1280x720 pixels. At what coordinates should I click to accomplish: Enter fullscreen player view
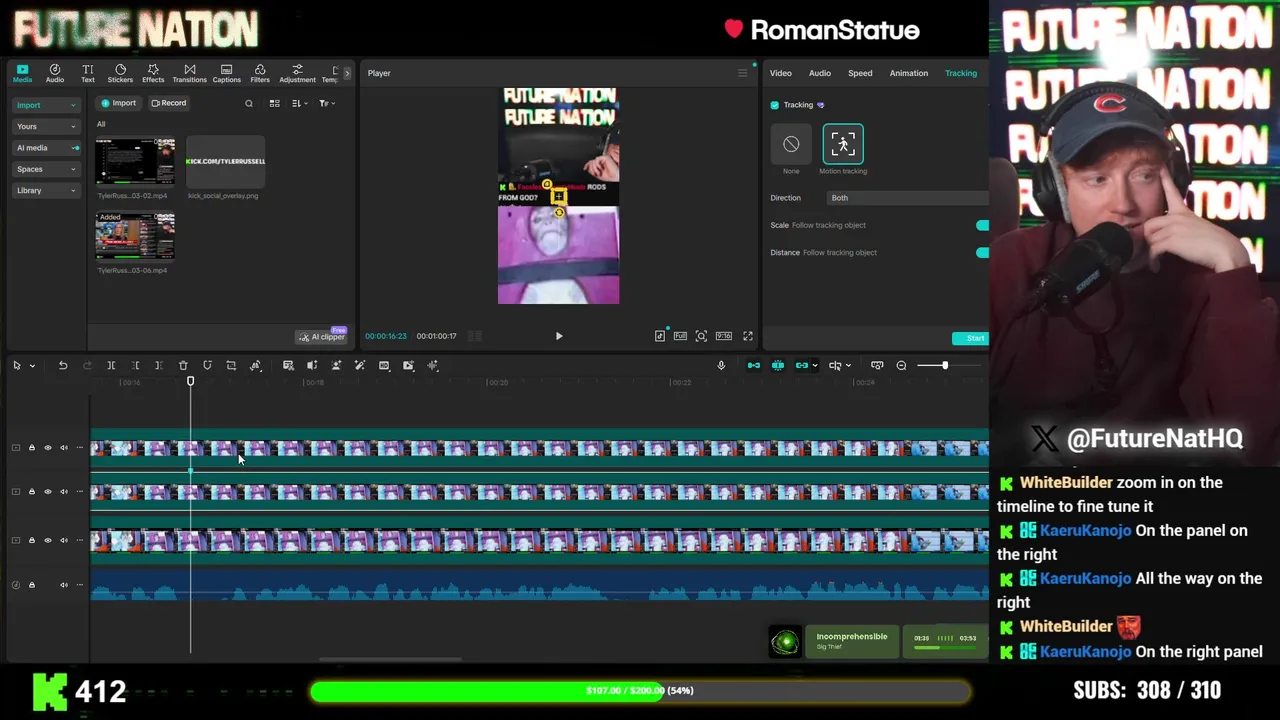point(748,336)
